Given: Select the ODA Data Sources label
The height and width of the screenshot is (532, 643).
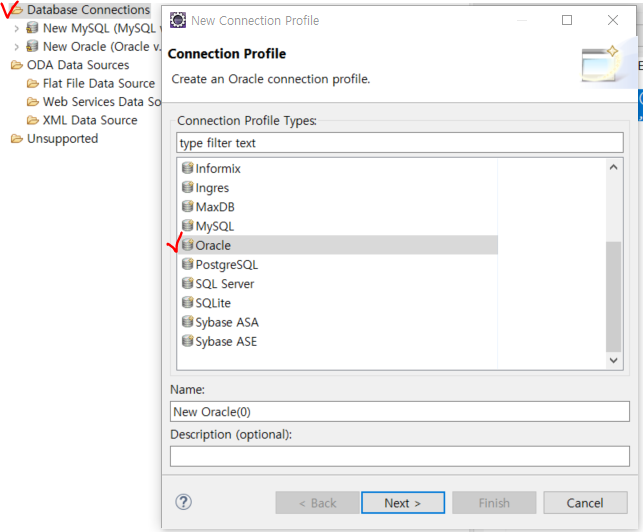Looking at the screenshot, I should [x=78, y=65].
